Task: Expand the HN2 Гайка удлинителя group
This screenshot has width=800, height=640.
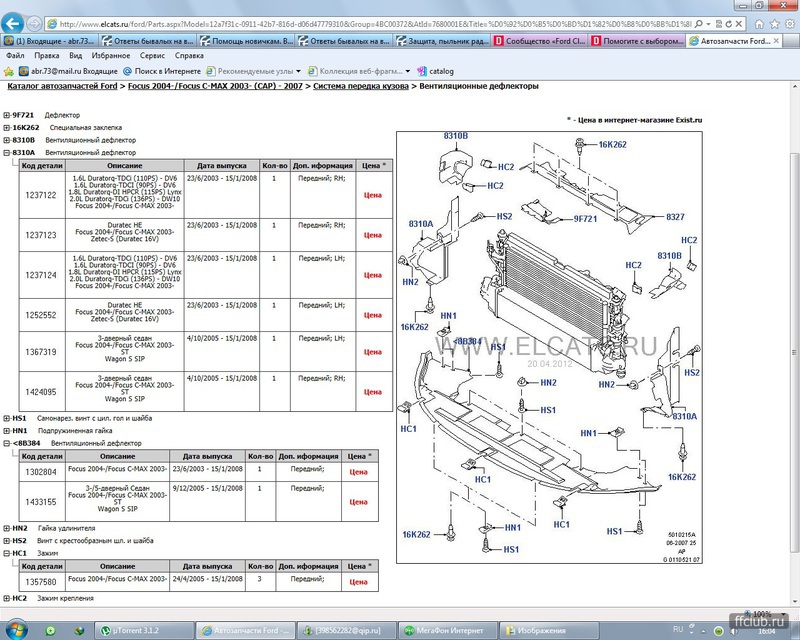Action: (x=6, y=527)
